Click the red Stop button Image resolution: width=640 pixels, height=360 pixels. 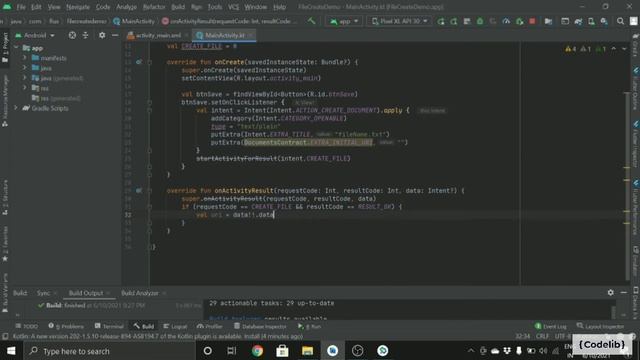(532, 21)
